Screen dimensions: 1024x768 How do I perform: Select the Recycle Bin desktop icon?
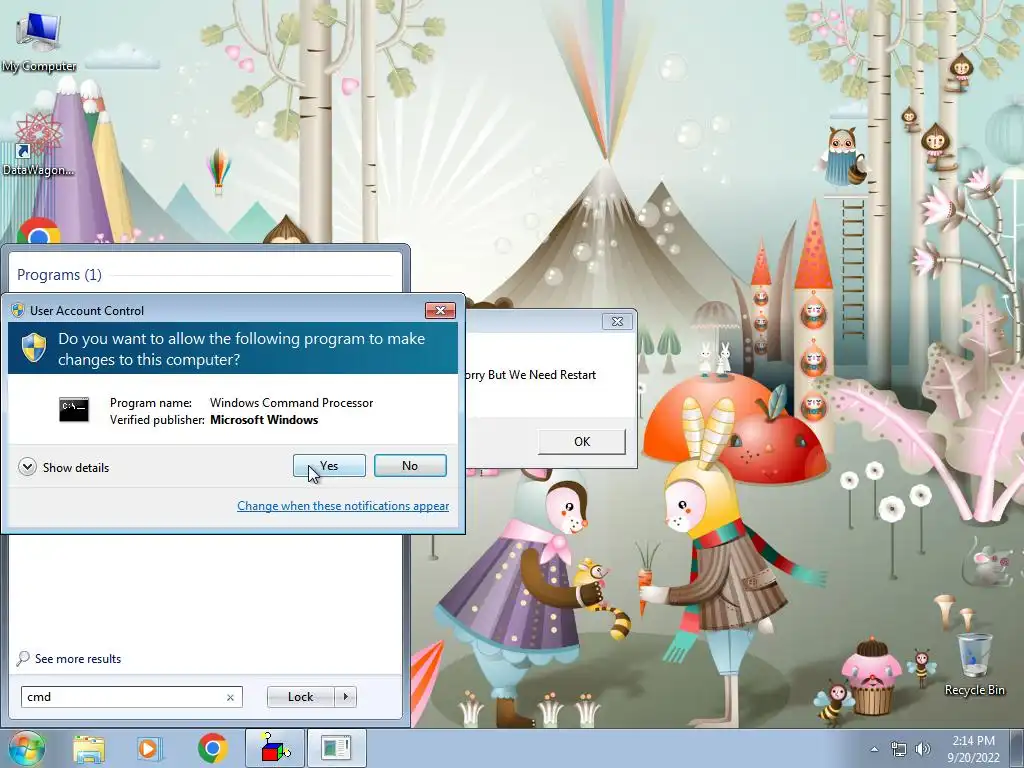coord(975,664)
